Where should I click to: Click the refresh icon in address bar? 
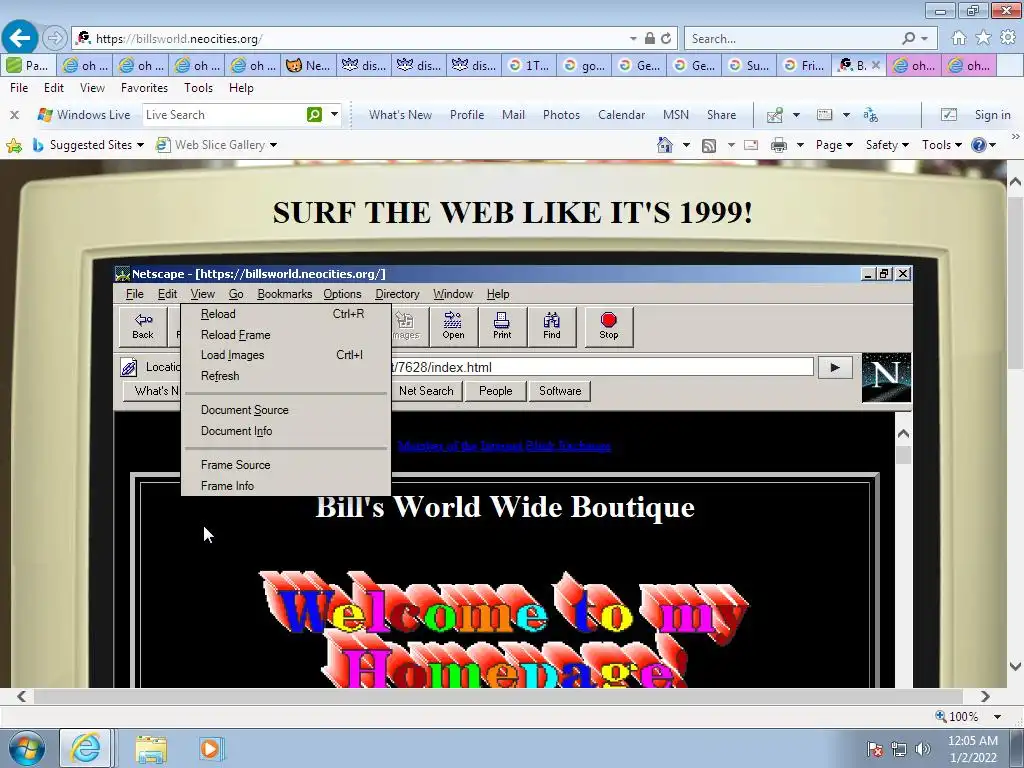click(x=665, y=39)
